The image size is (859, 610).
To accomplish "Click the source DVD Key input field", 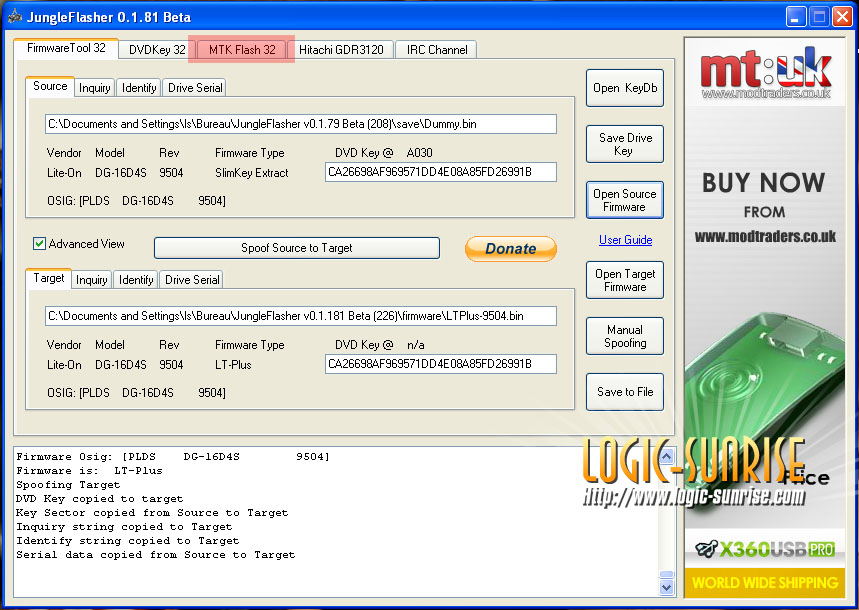I will coord(441,172).
